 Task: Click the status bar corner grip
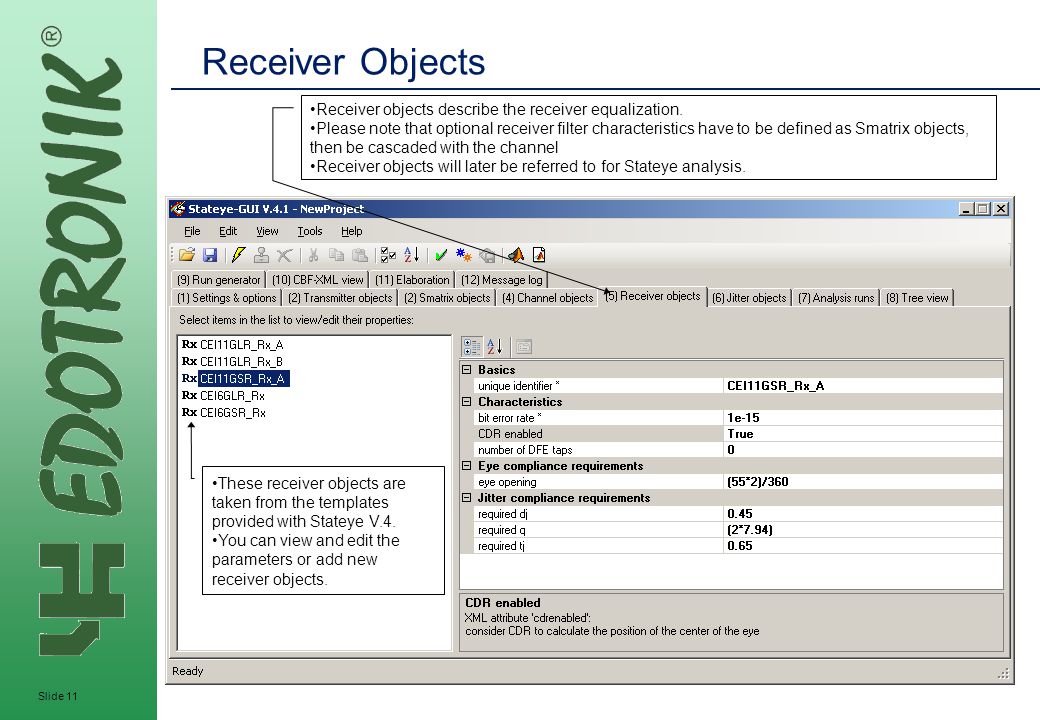(x=1003, y=674)
